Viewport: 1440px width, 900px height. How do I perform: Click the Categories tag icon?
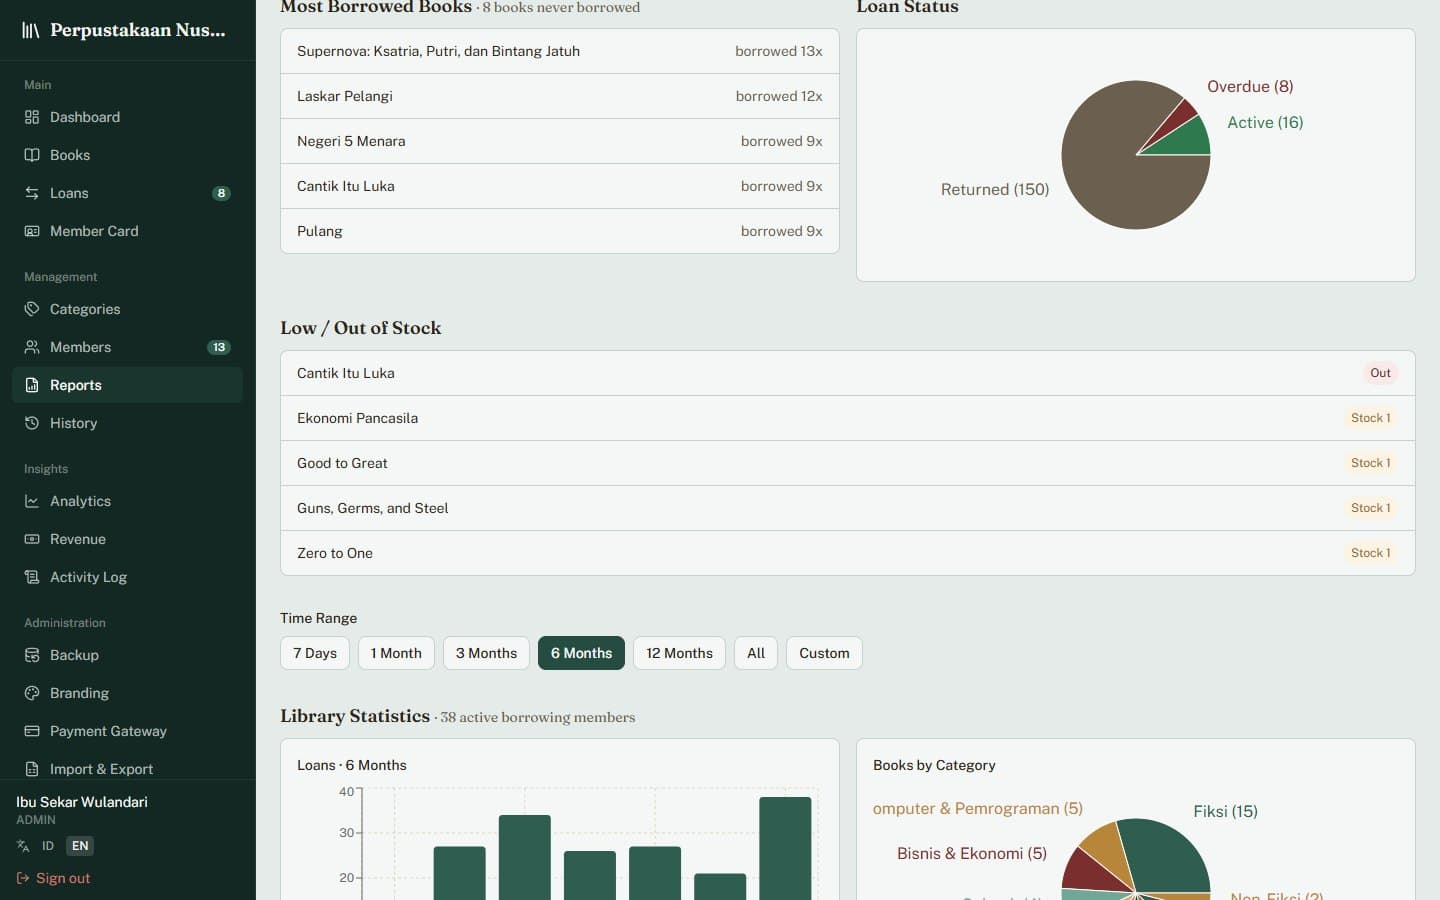tap(32, 309)
